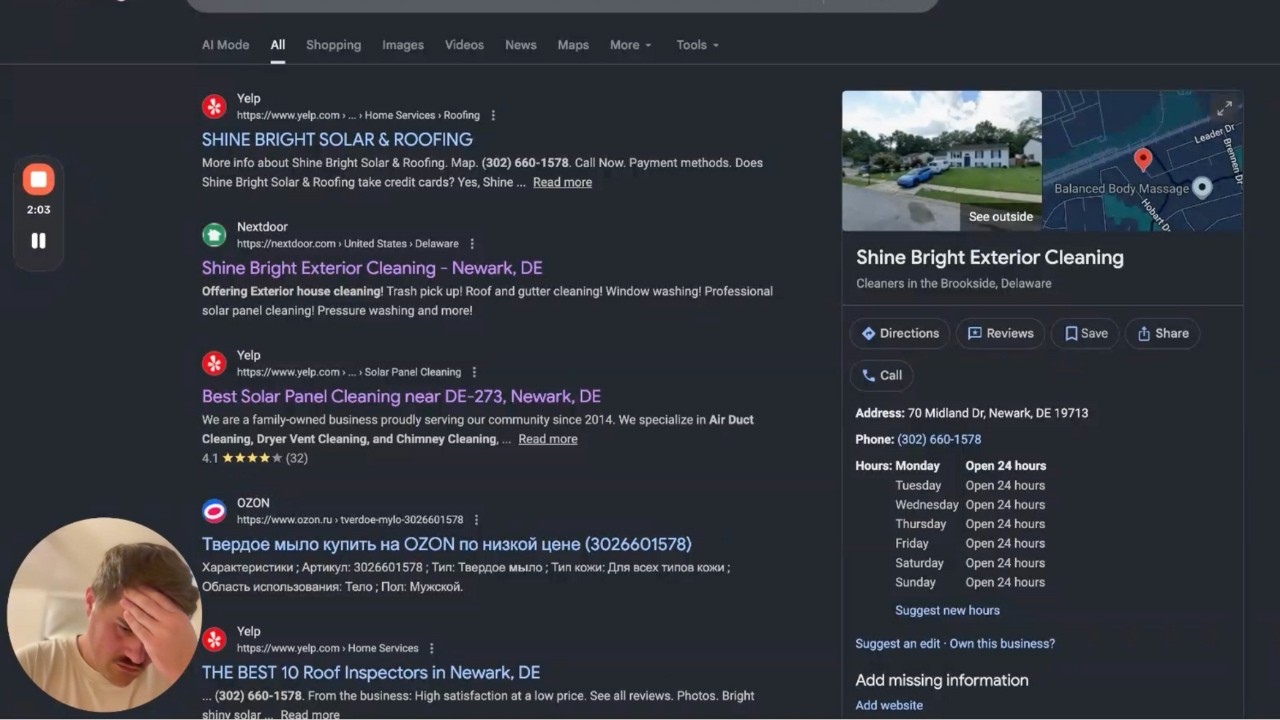The image size is (1280, 720).
Task: Expand the map preview with the fullscreen icon
Action: [x=1224, y=109]
